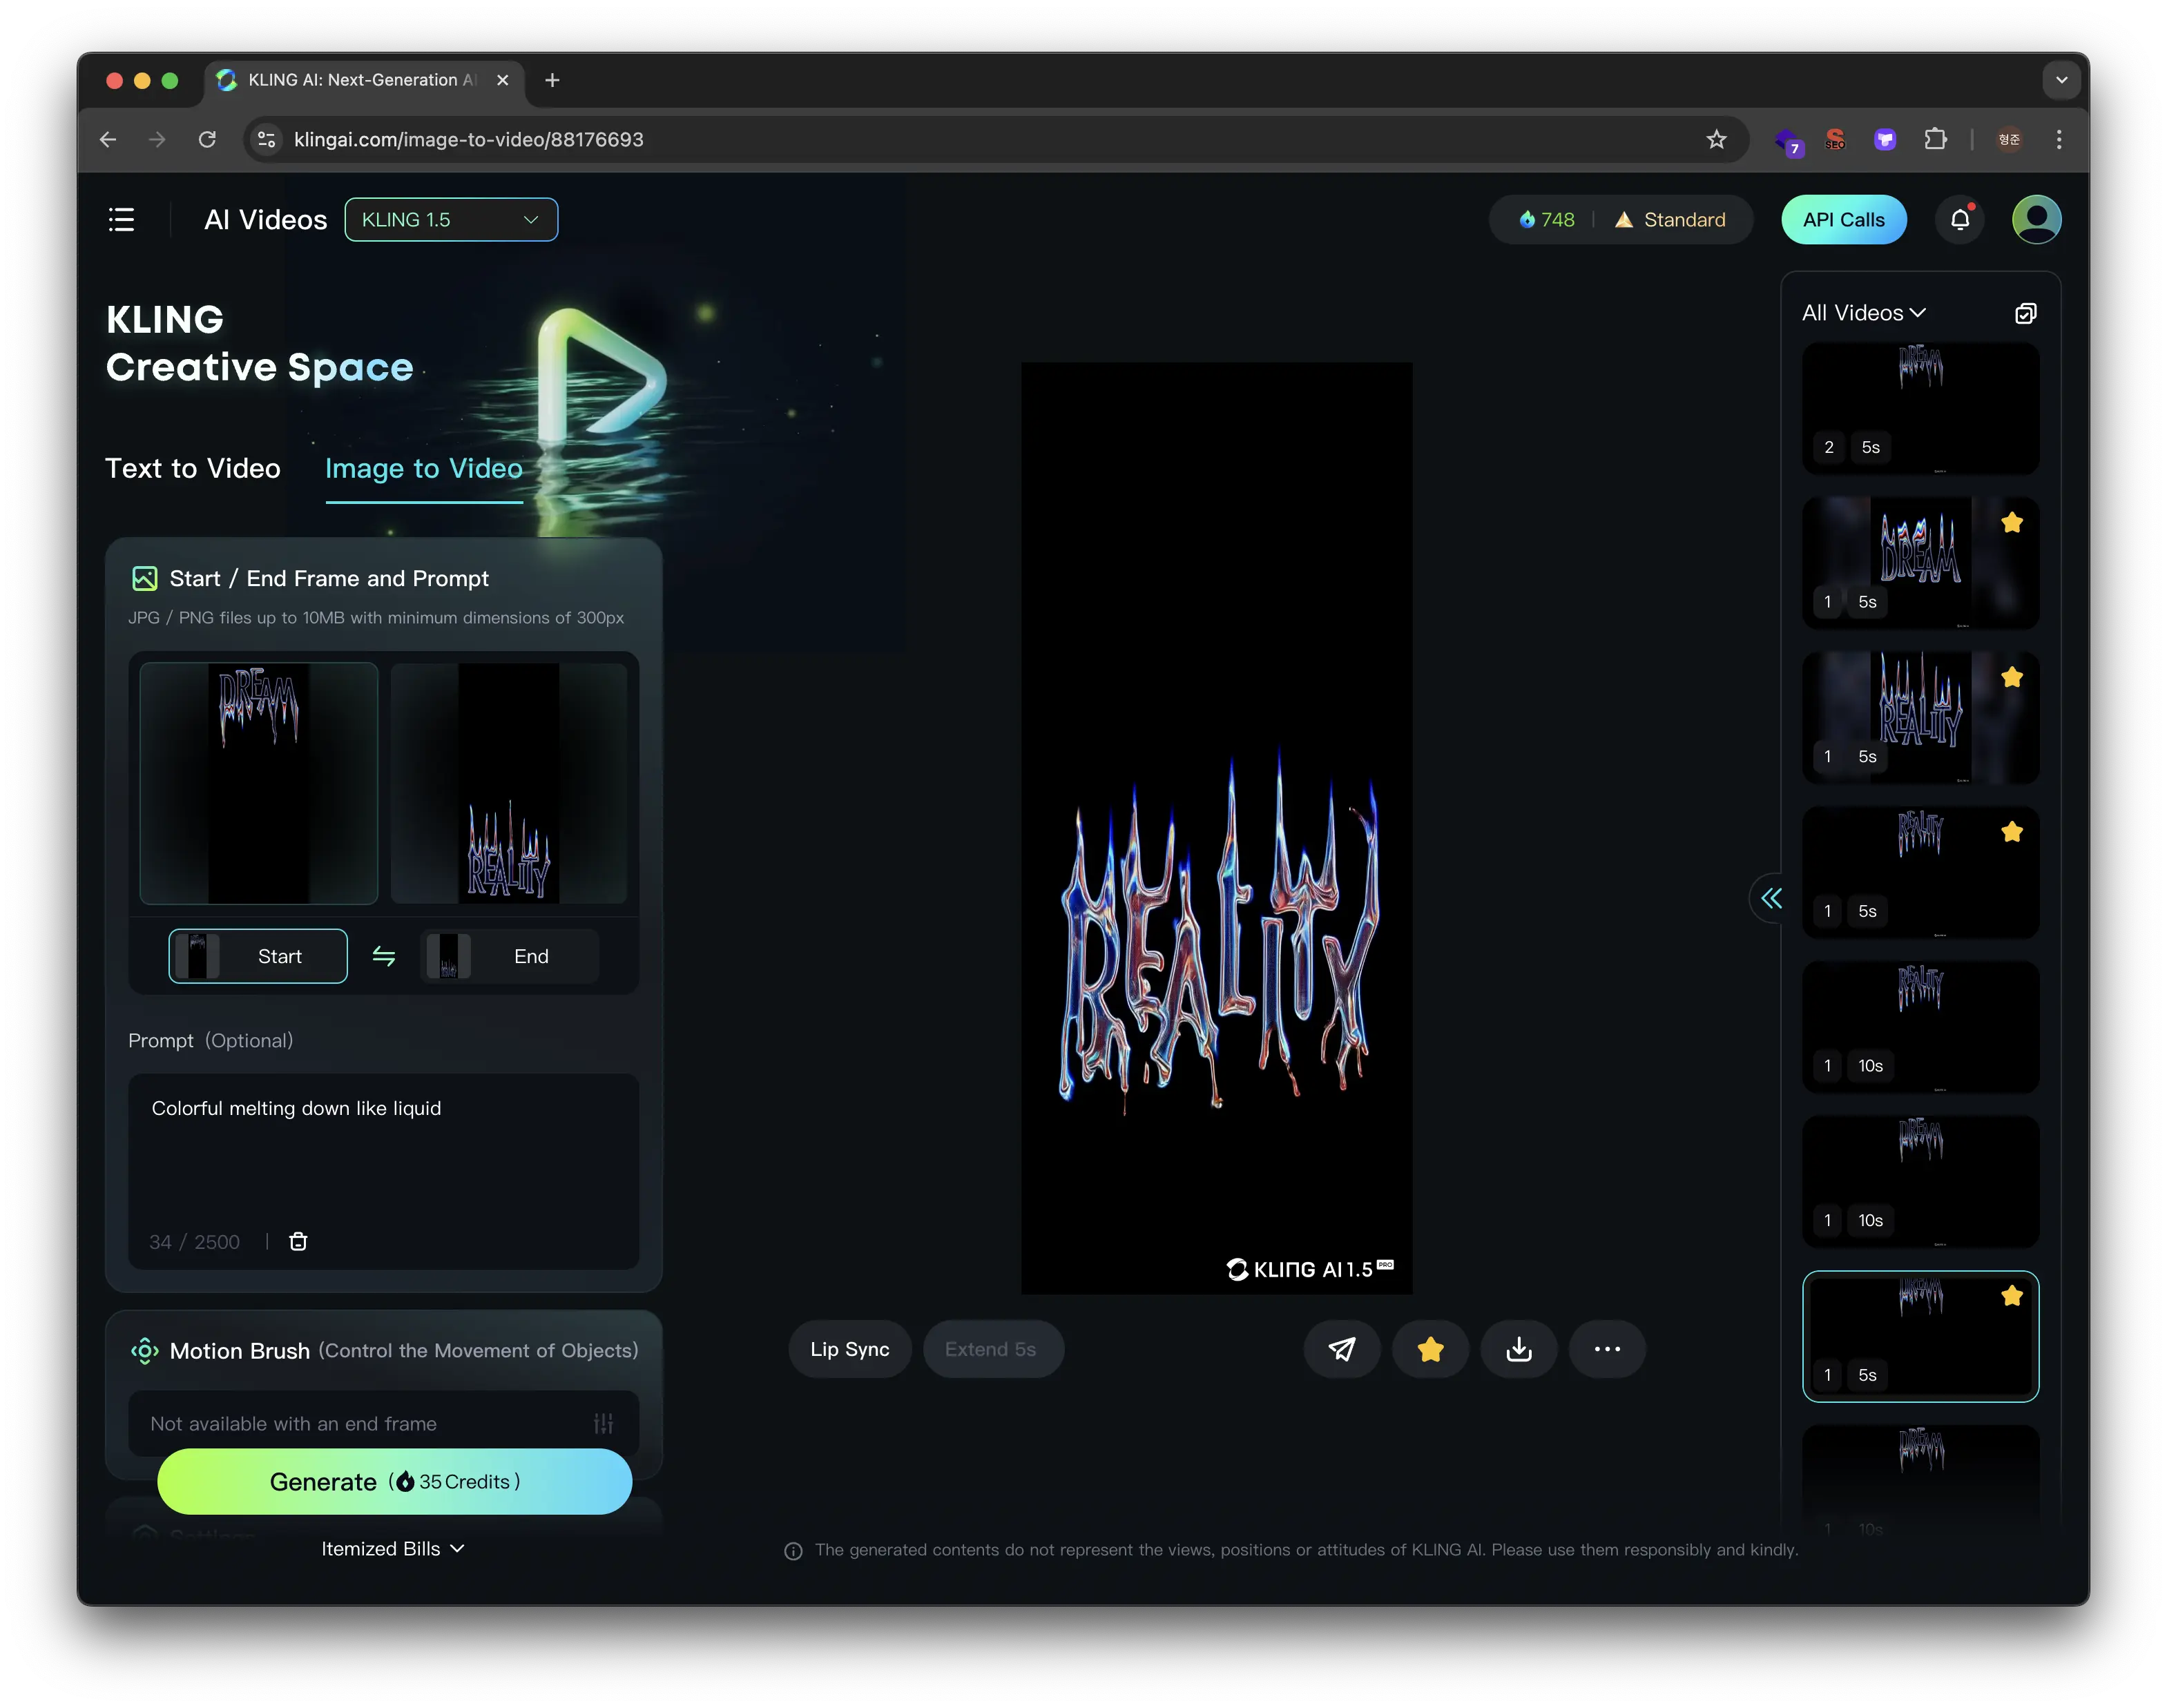Click the Generate 35 Credits button
The width and height of the screenshot is (2167, 1708).
pos(394,1481)
